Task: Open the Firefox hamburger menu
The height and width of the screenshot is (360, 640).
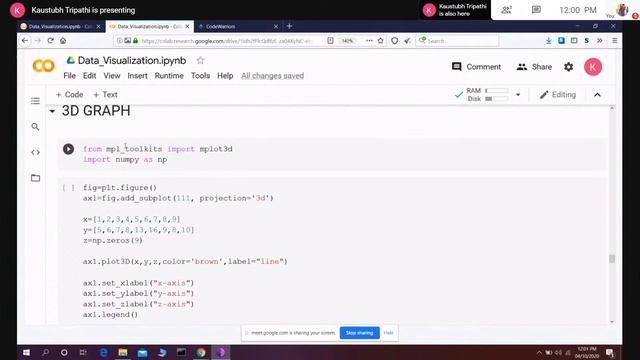Action: pos(614,41)
